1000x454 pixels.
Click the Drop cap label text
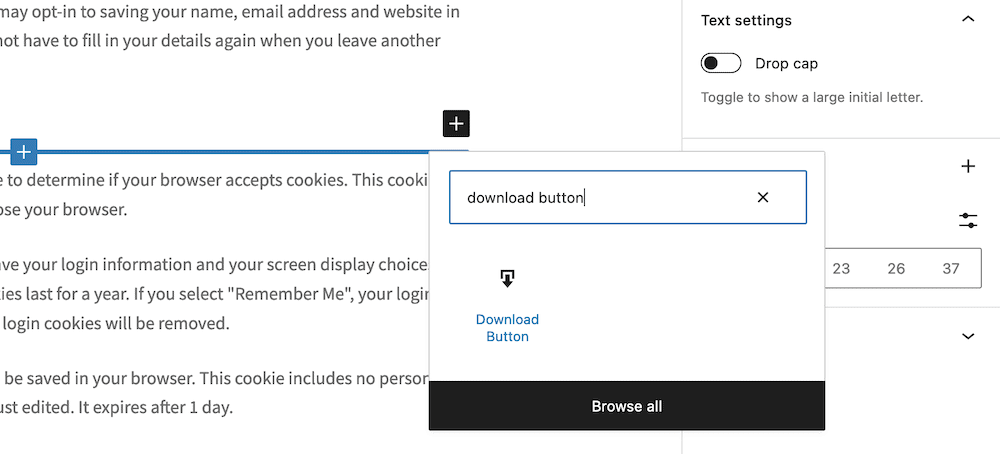point(786,64)
